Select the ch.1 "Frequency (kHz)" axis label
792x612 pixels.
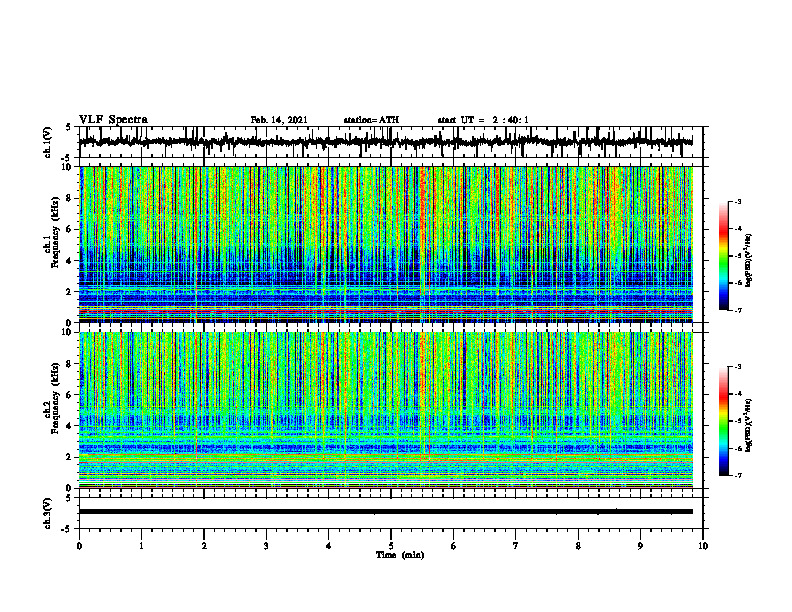coord(57,232)
